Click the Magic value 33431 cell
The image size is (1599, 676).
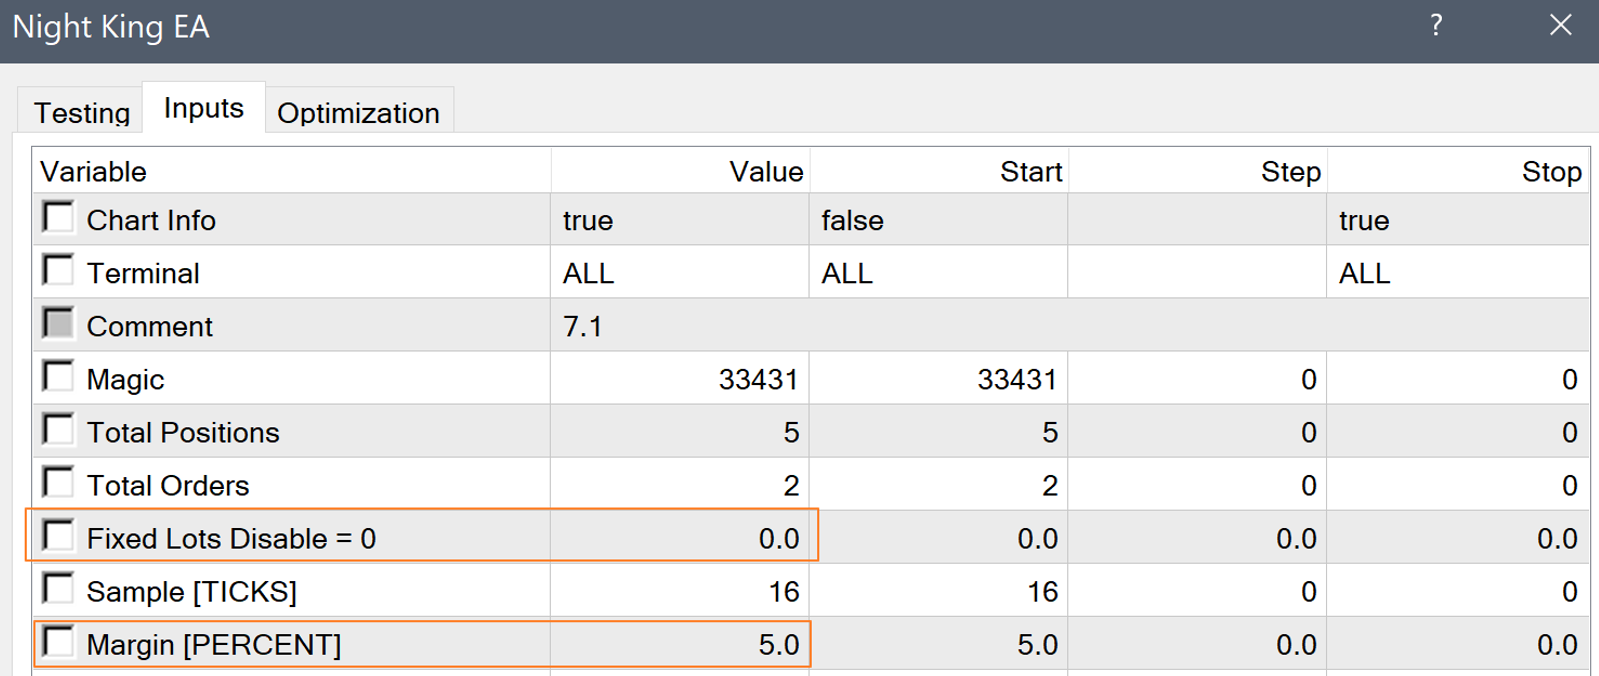click(x=680, y=379)
